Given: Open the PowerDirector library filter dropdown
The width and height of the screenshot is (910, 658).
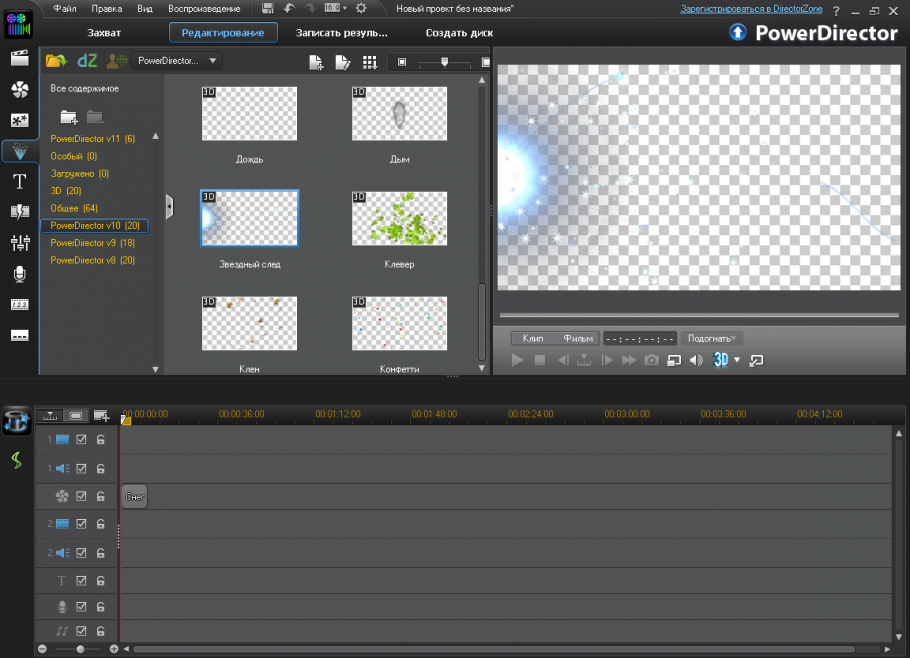Looking at the screenshot, I should [177, 61].
